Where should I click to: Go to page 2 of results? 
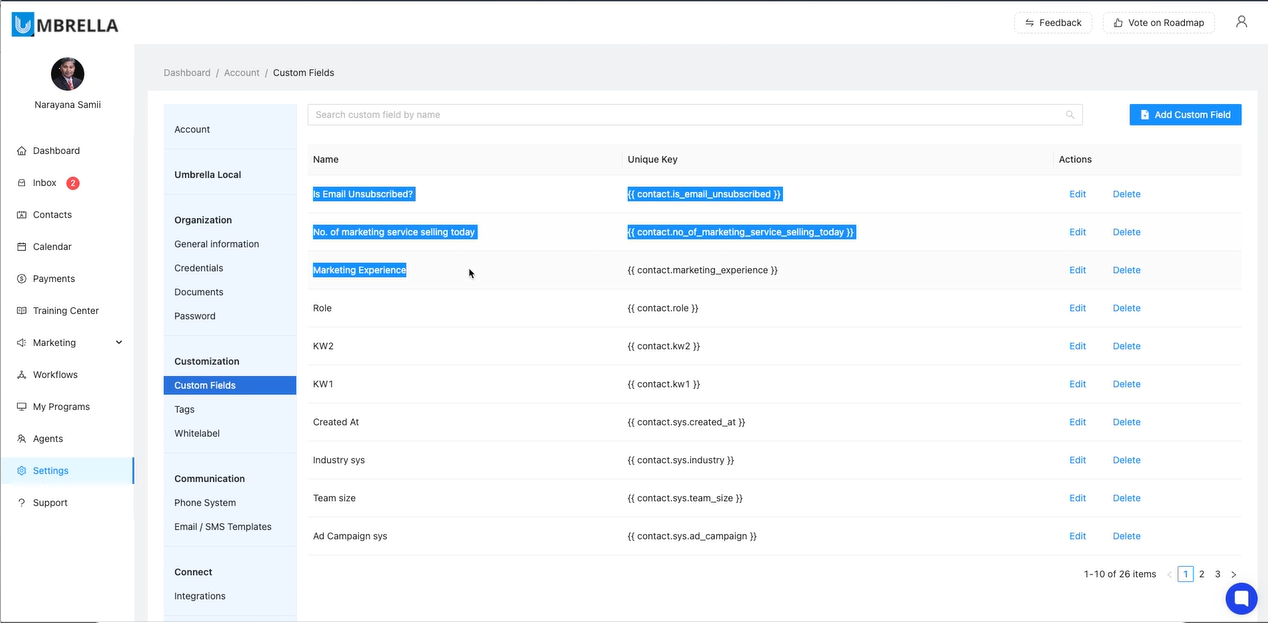point(1202,574)
